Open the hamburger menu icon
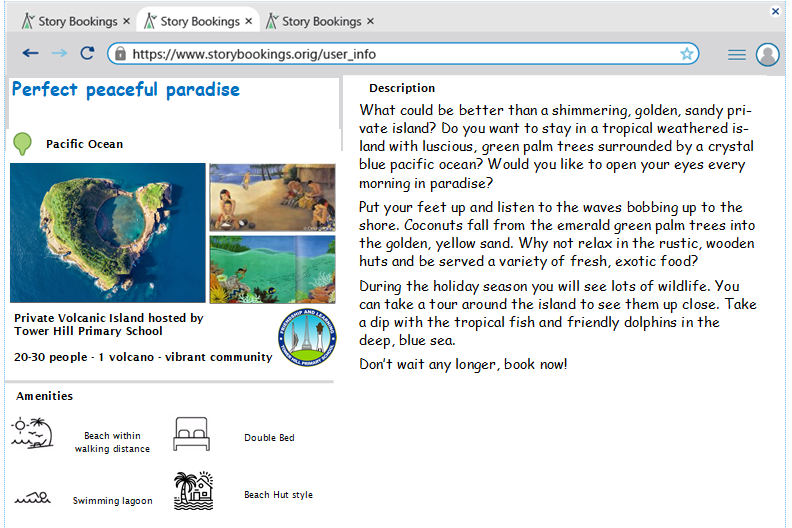The image size is (792, 528). (x=737, y=54)
